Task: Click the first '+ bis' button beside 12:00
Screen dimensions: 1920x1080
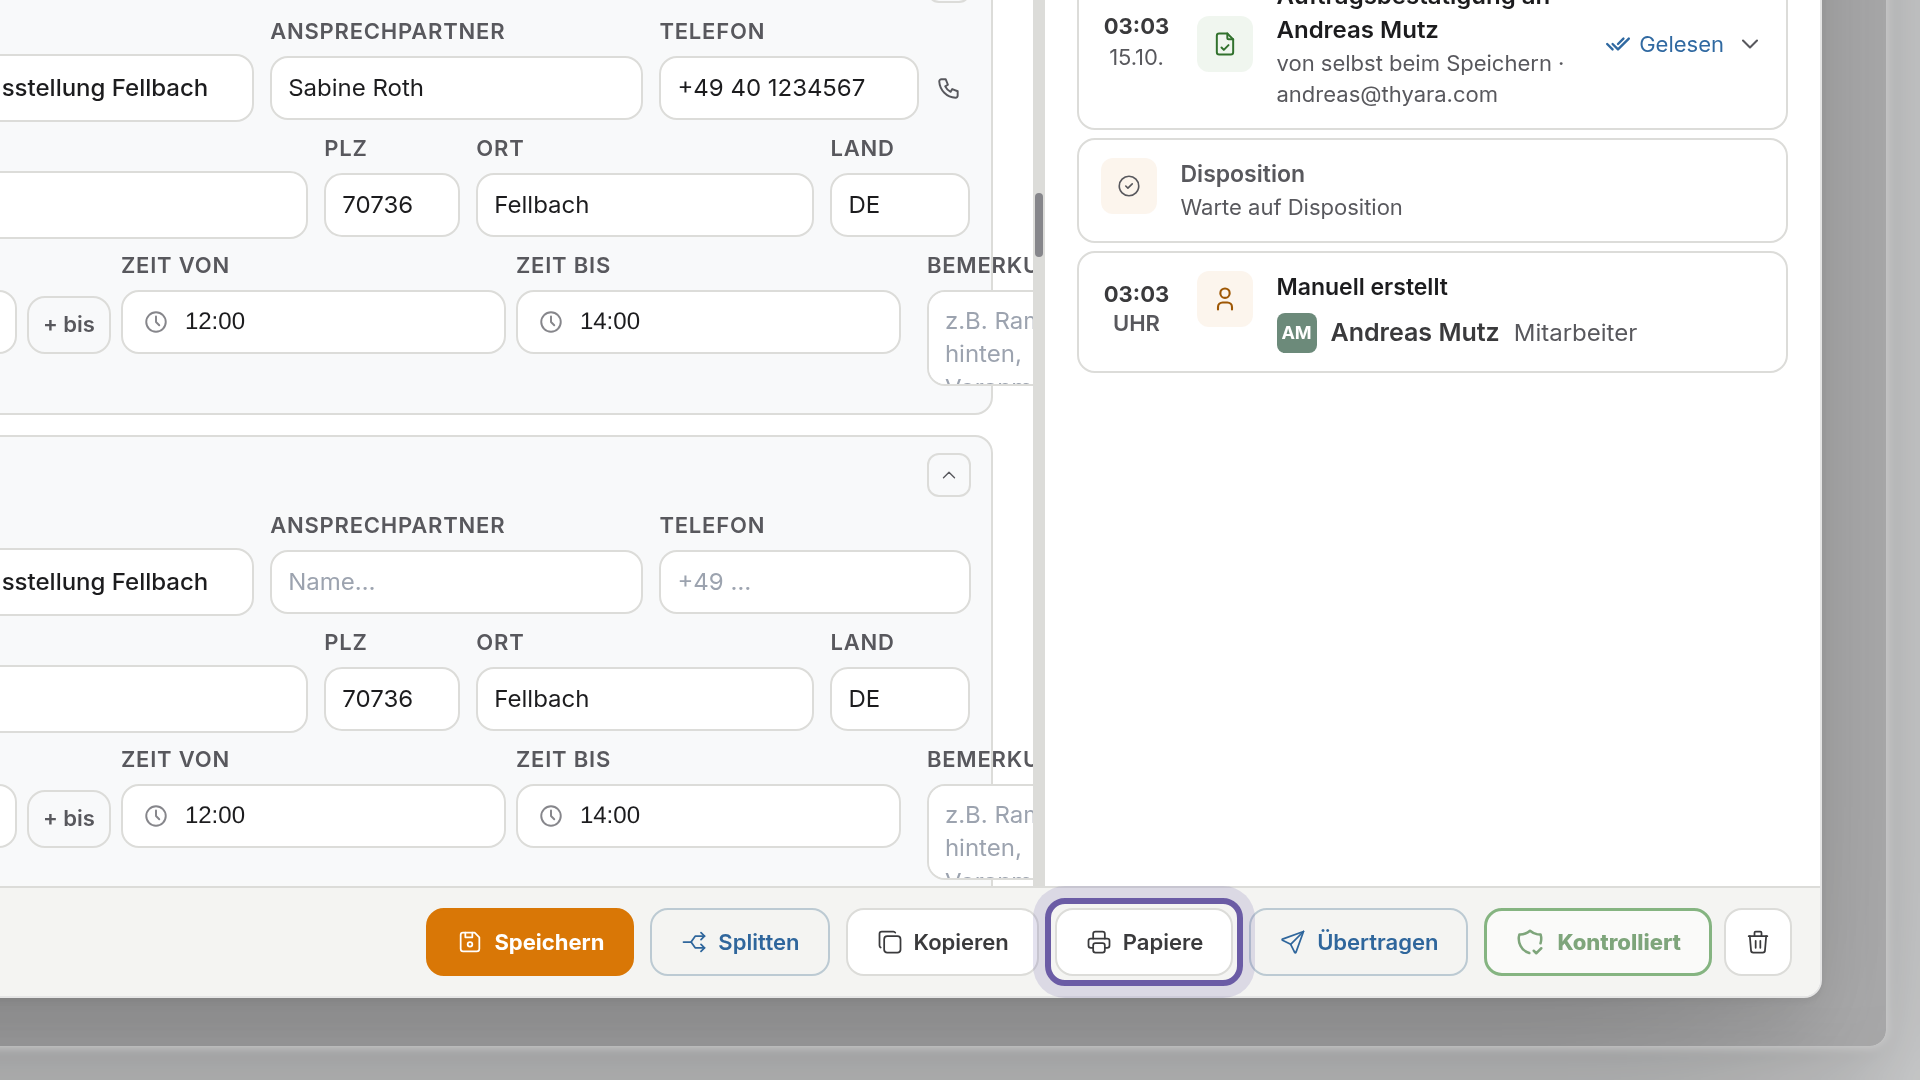Action: pos(69,325)
